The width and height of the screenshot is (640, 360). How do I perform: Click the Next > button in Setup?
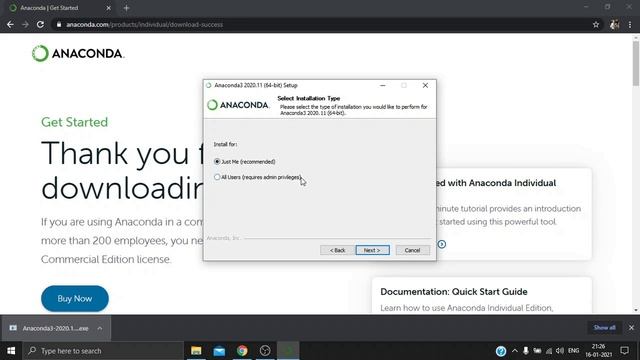coord(372,250)
